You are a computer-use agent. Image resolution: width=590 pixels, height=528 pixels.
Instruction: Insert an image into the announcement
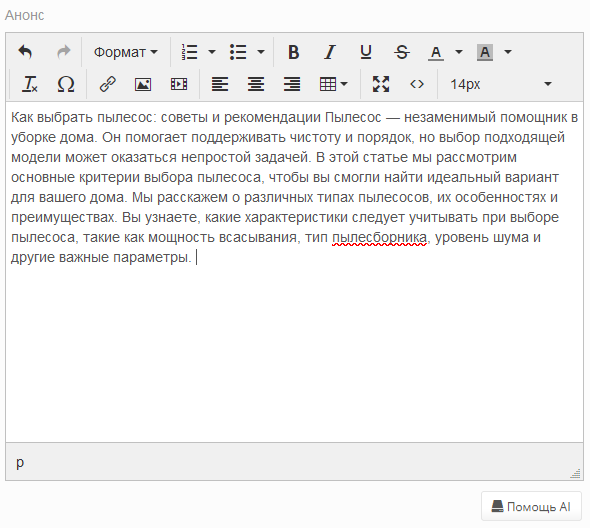(143, 84)
